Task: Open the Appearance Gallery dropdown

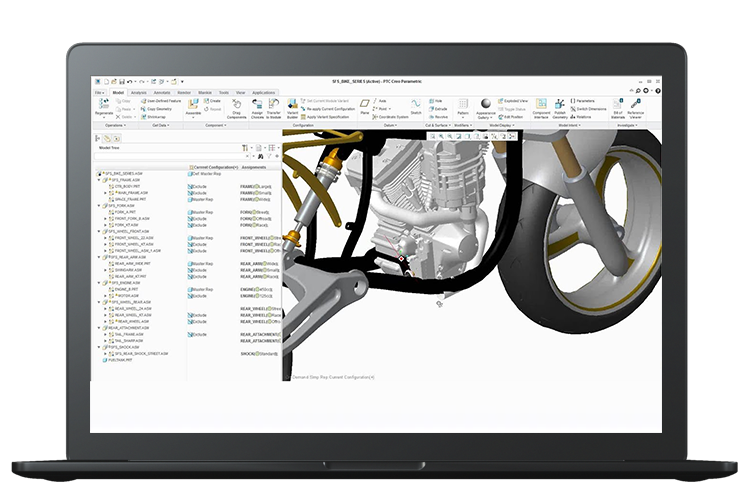Action: 485,117
